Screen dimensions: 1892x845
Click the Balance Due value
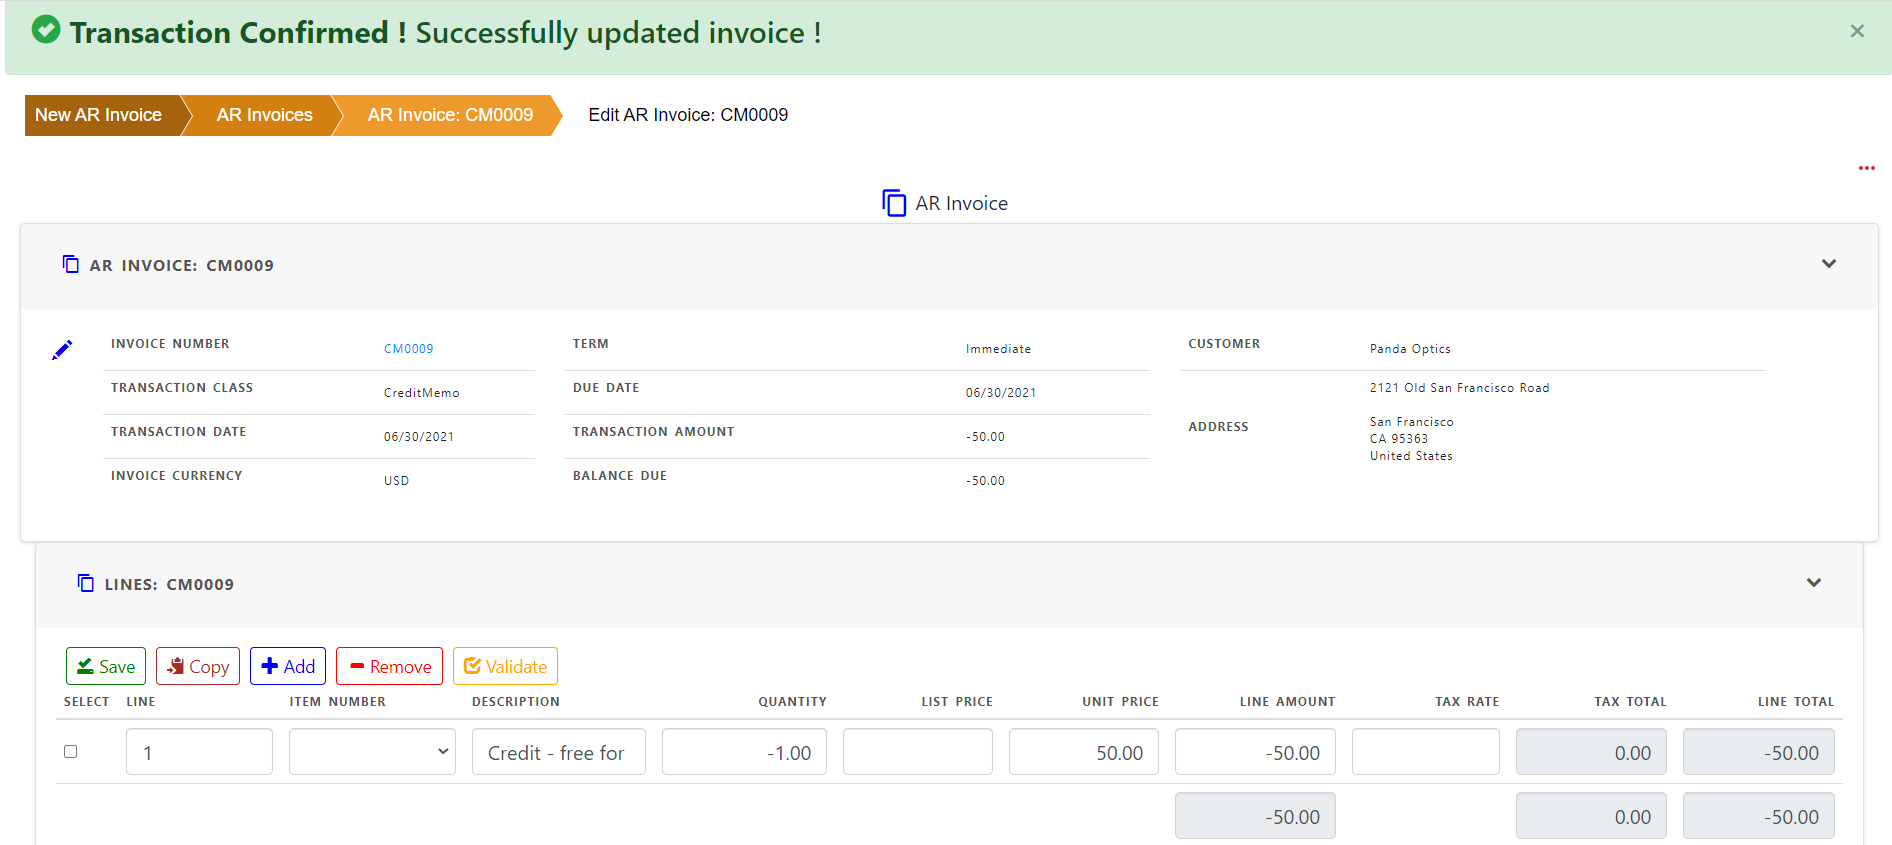click(x=985, y=481)
